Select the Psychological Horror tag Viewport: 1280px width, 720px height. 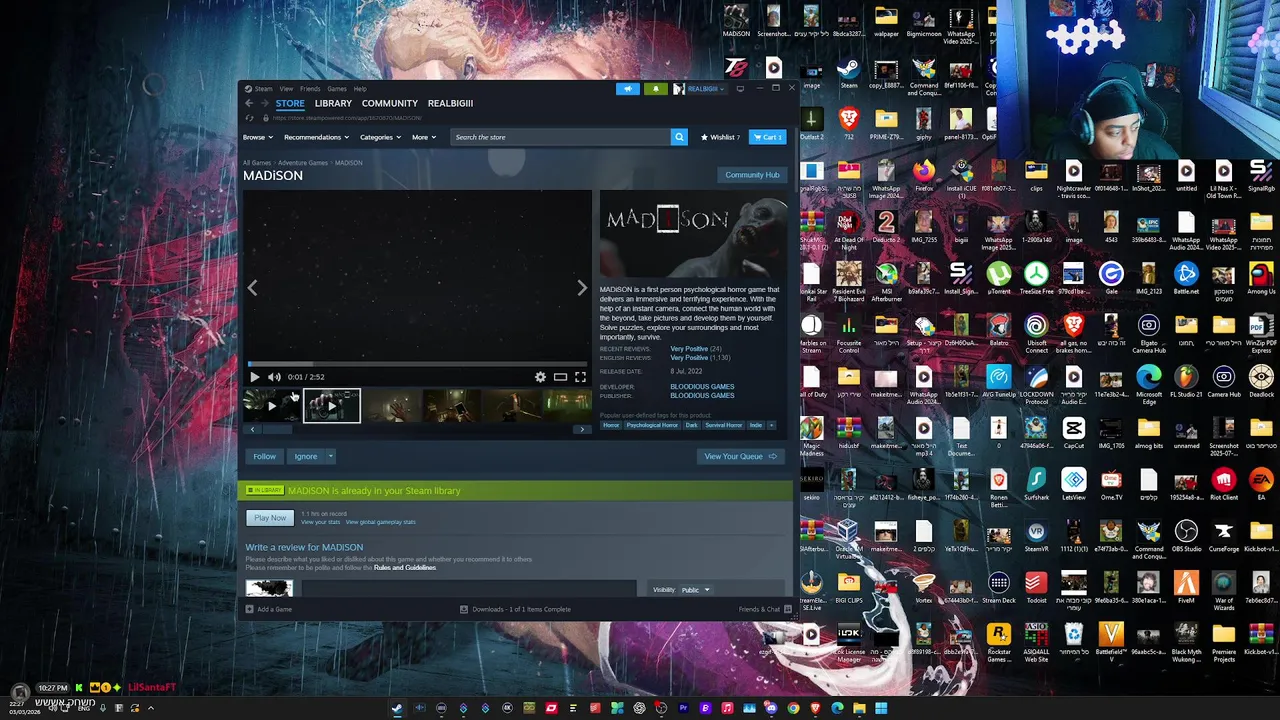[652, 425]
